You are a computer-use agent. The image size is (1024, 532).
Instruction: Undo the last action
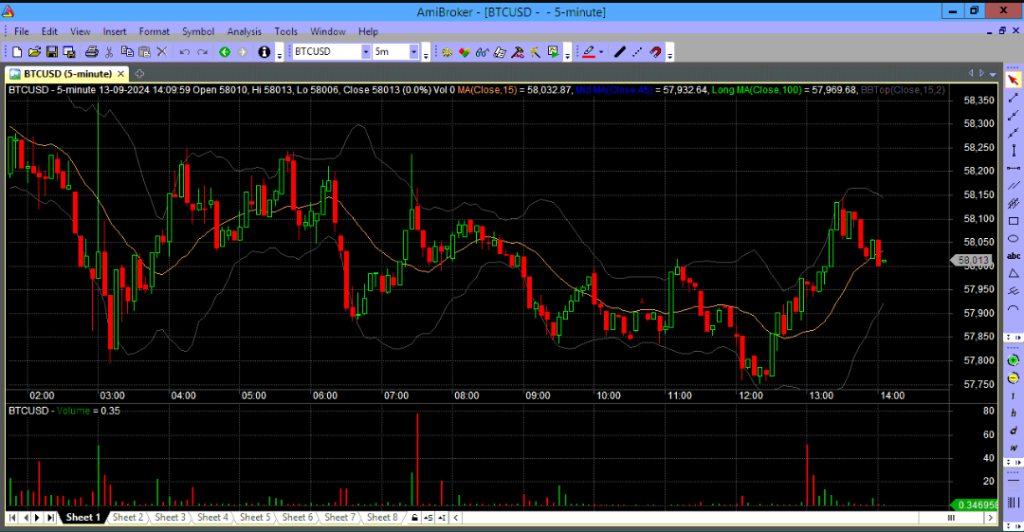184,52
